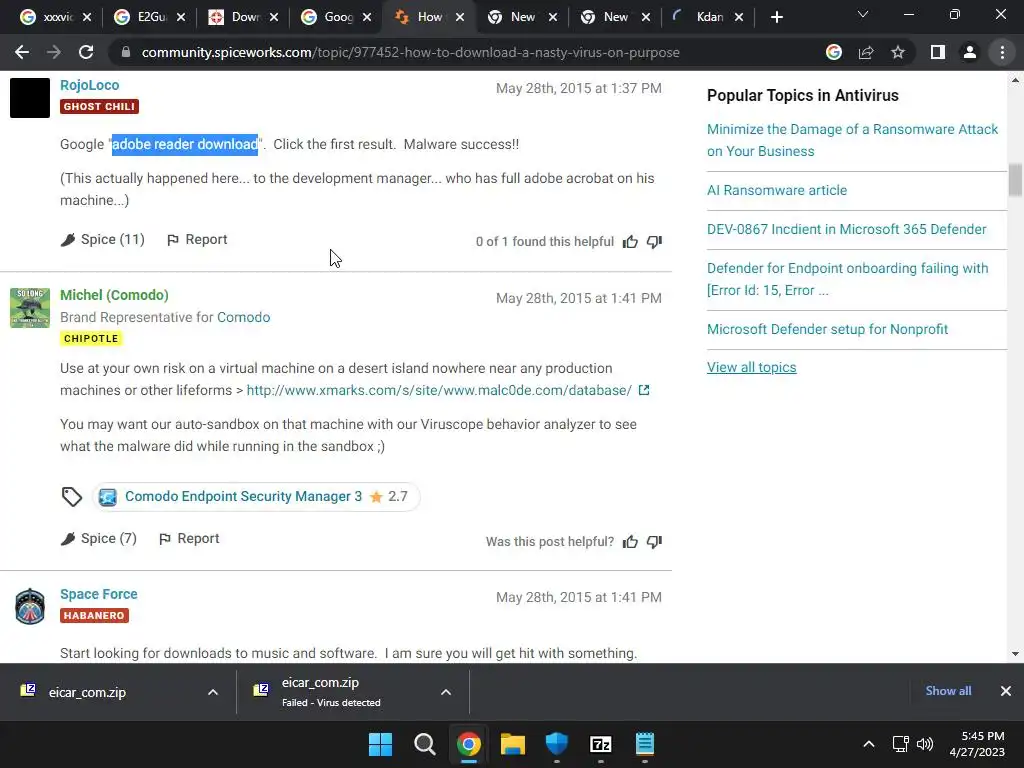
Task: Report Michel (Comodo)'s post
Action: [189, 539]
